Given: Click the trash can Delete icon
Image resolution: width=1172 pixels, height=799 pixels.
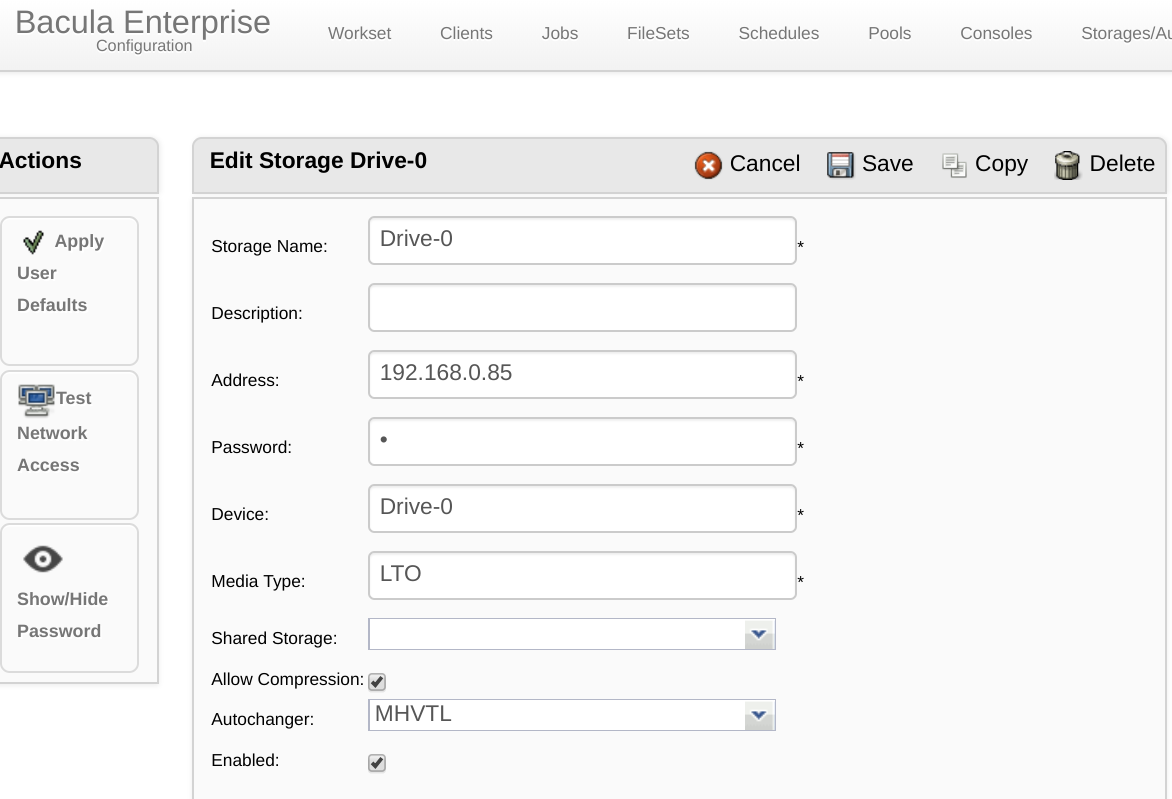Looking at the screenshot, I should coord(1067,165).
